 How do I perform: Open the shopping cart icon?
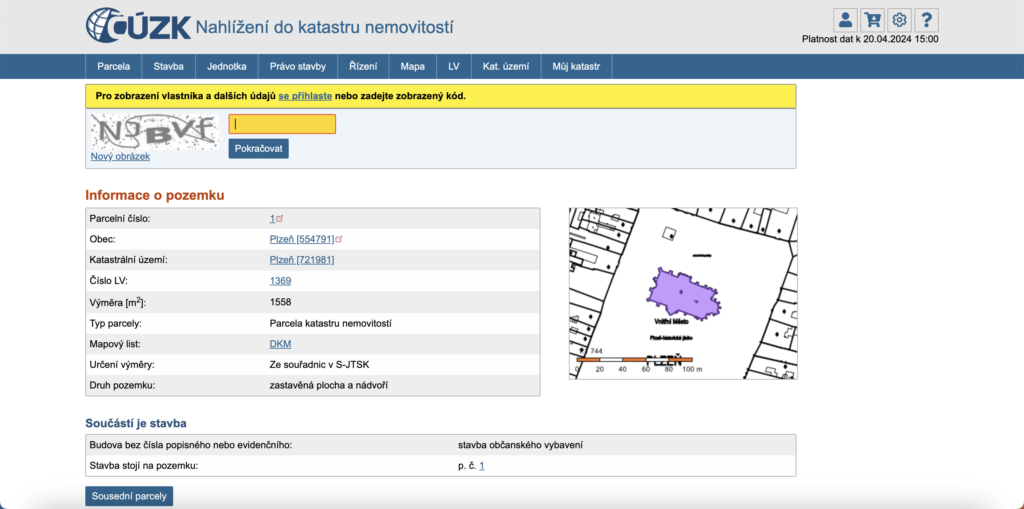click(x=872, y=20)
